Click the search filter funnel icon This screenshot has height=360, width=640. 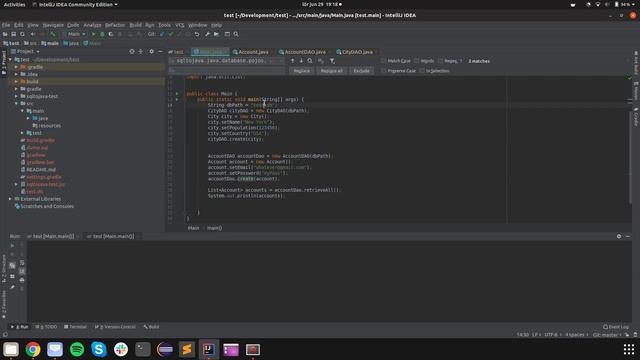click(332, 61)
